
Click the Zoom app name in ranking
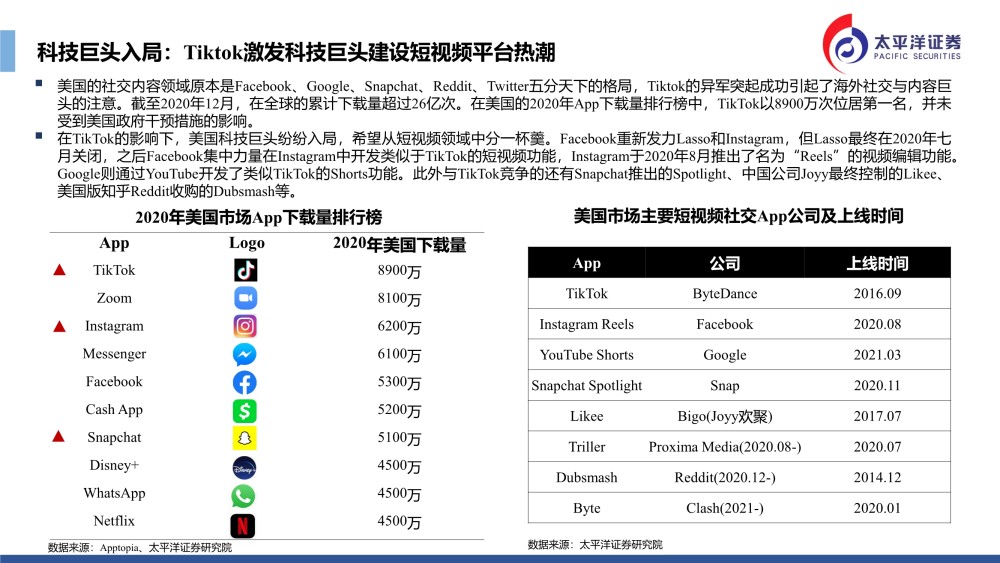pyautogui.click(x=114, y=298)
